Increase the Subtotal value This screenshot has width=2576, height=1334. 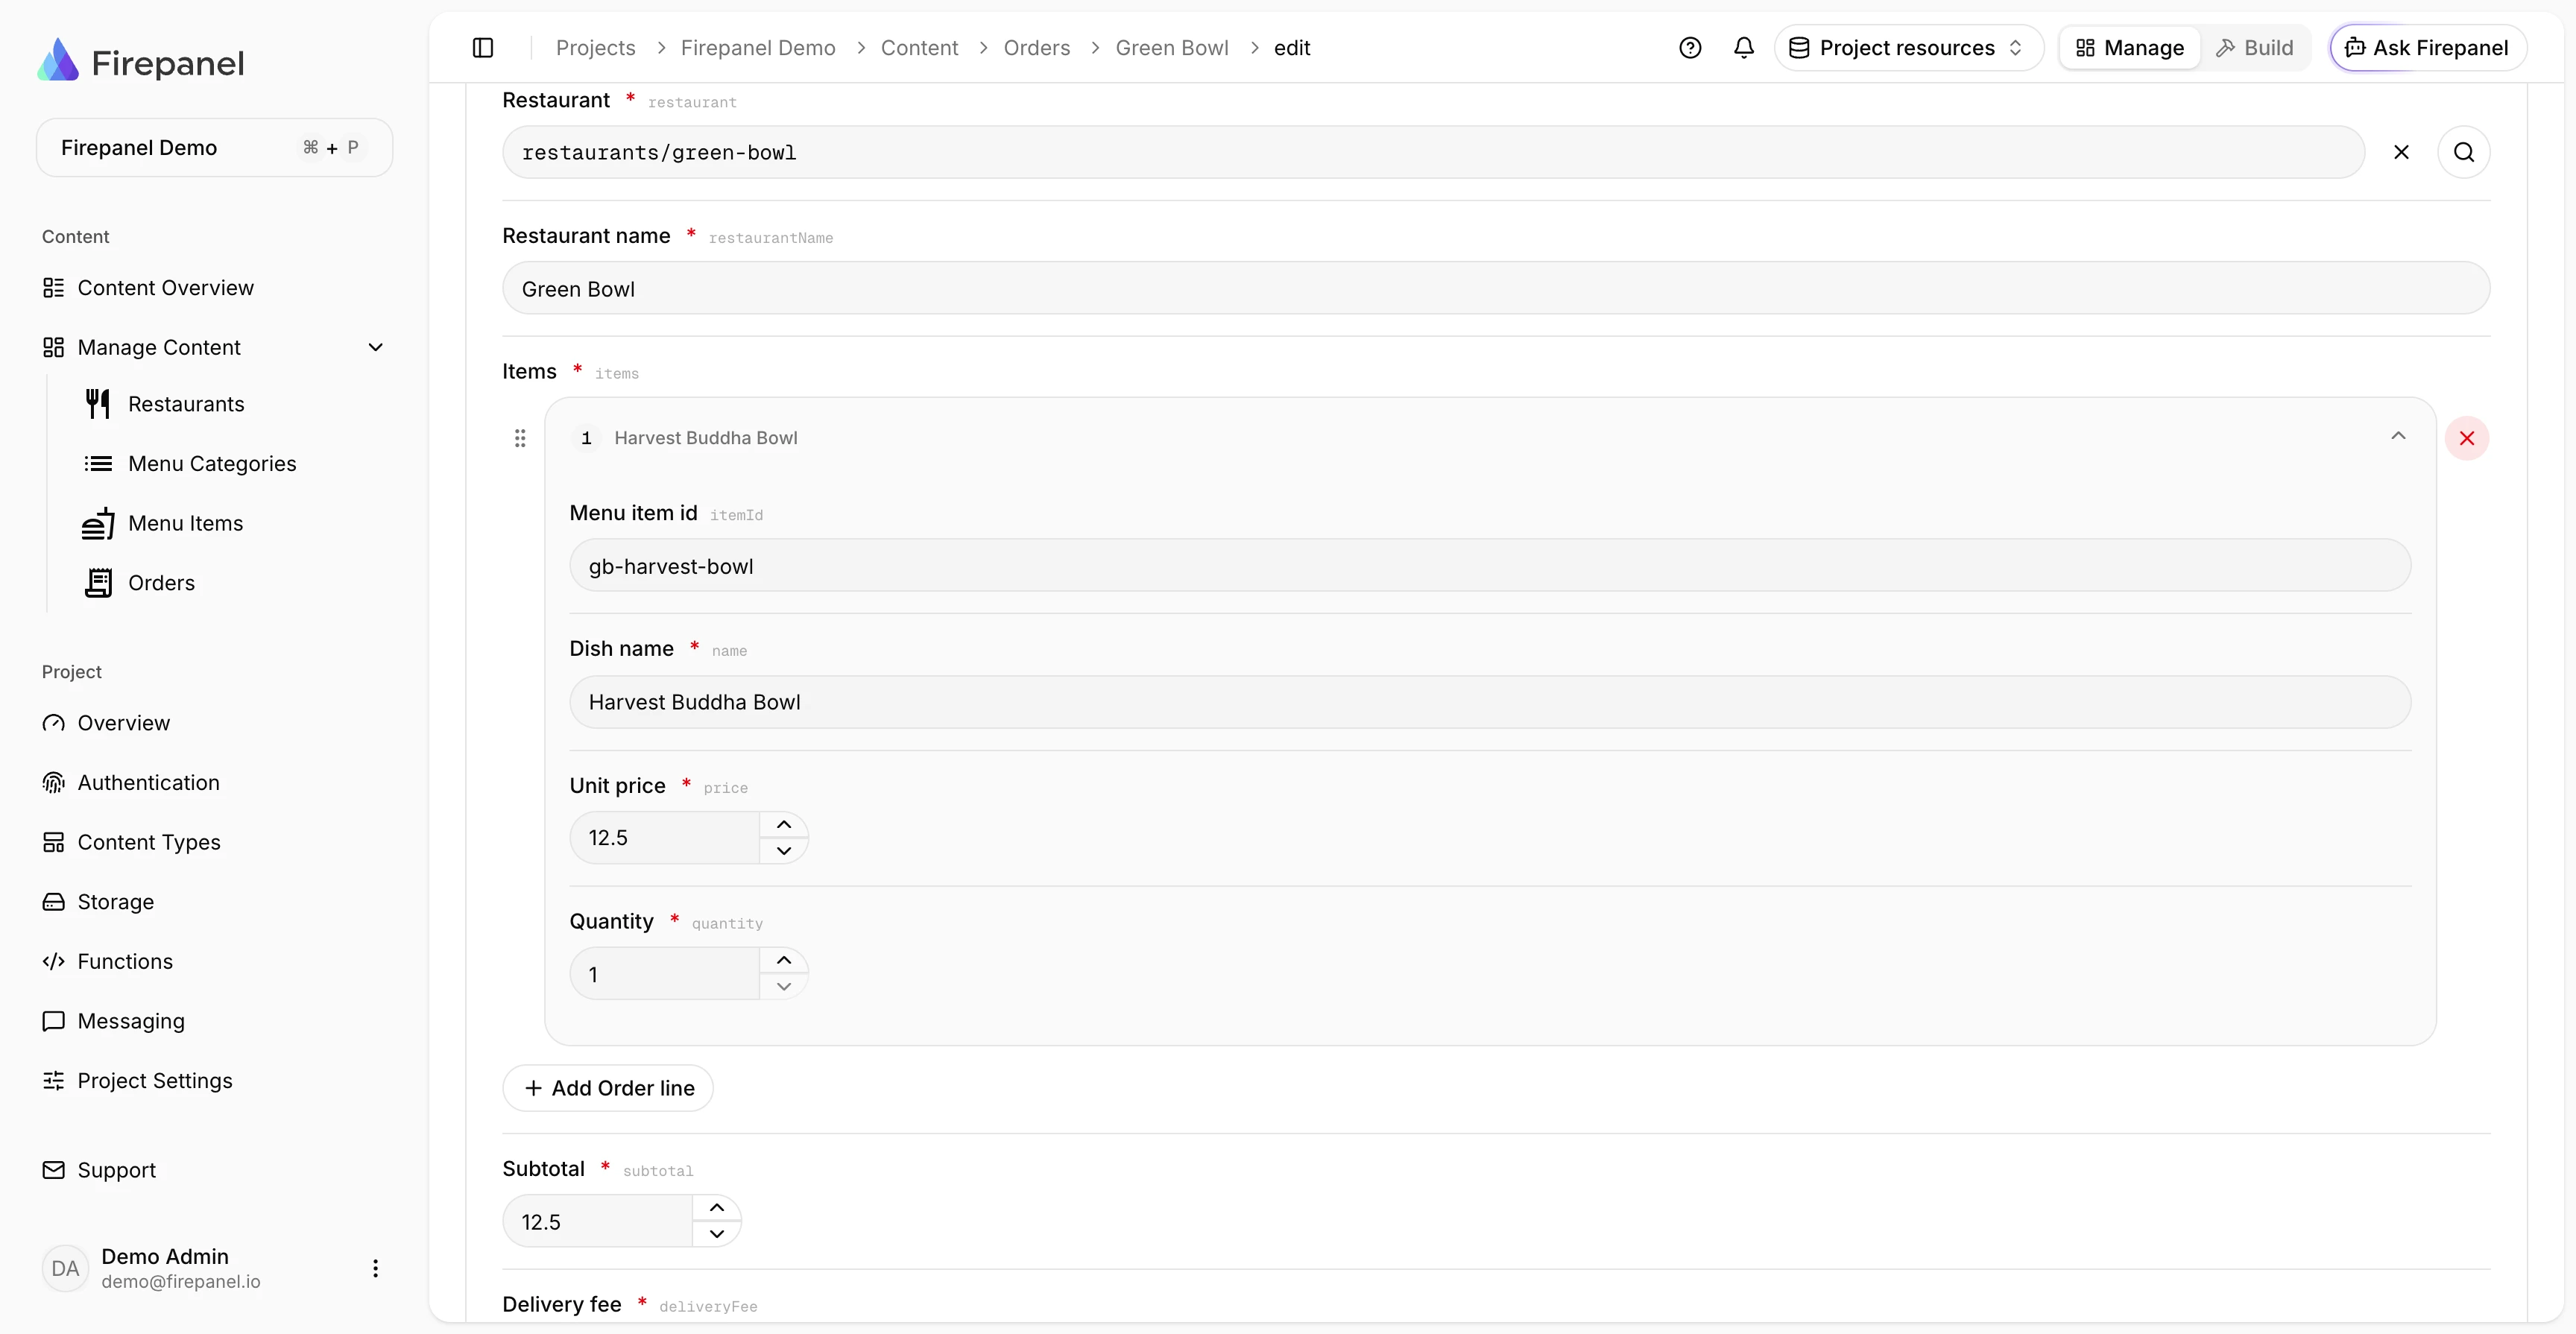(717, 1208)
